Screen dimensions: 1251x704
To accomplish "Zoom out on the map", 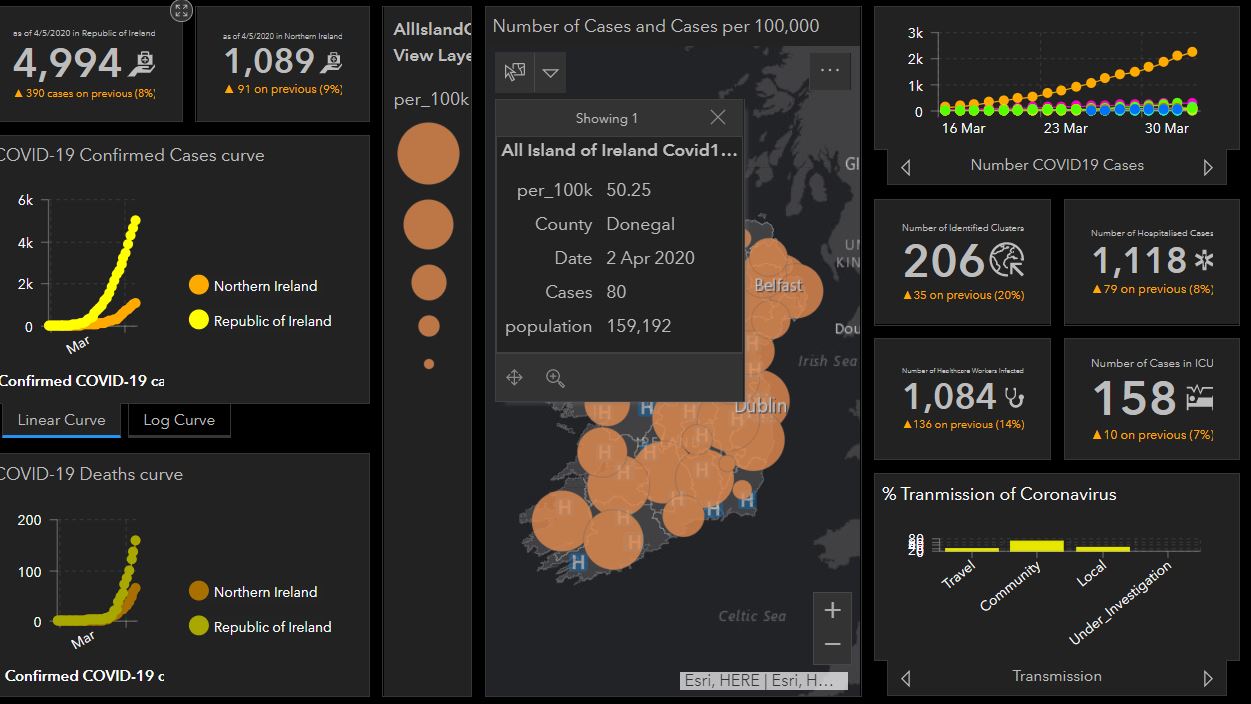I will click(x=832, y=645).
